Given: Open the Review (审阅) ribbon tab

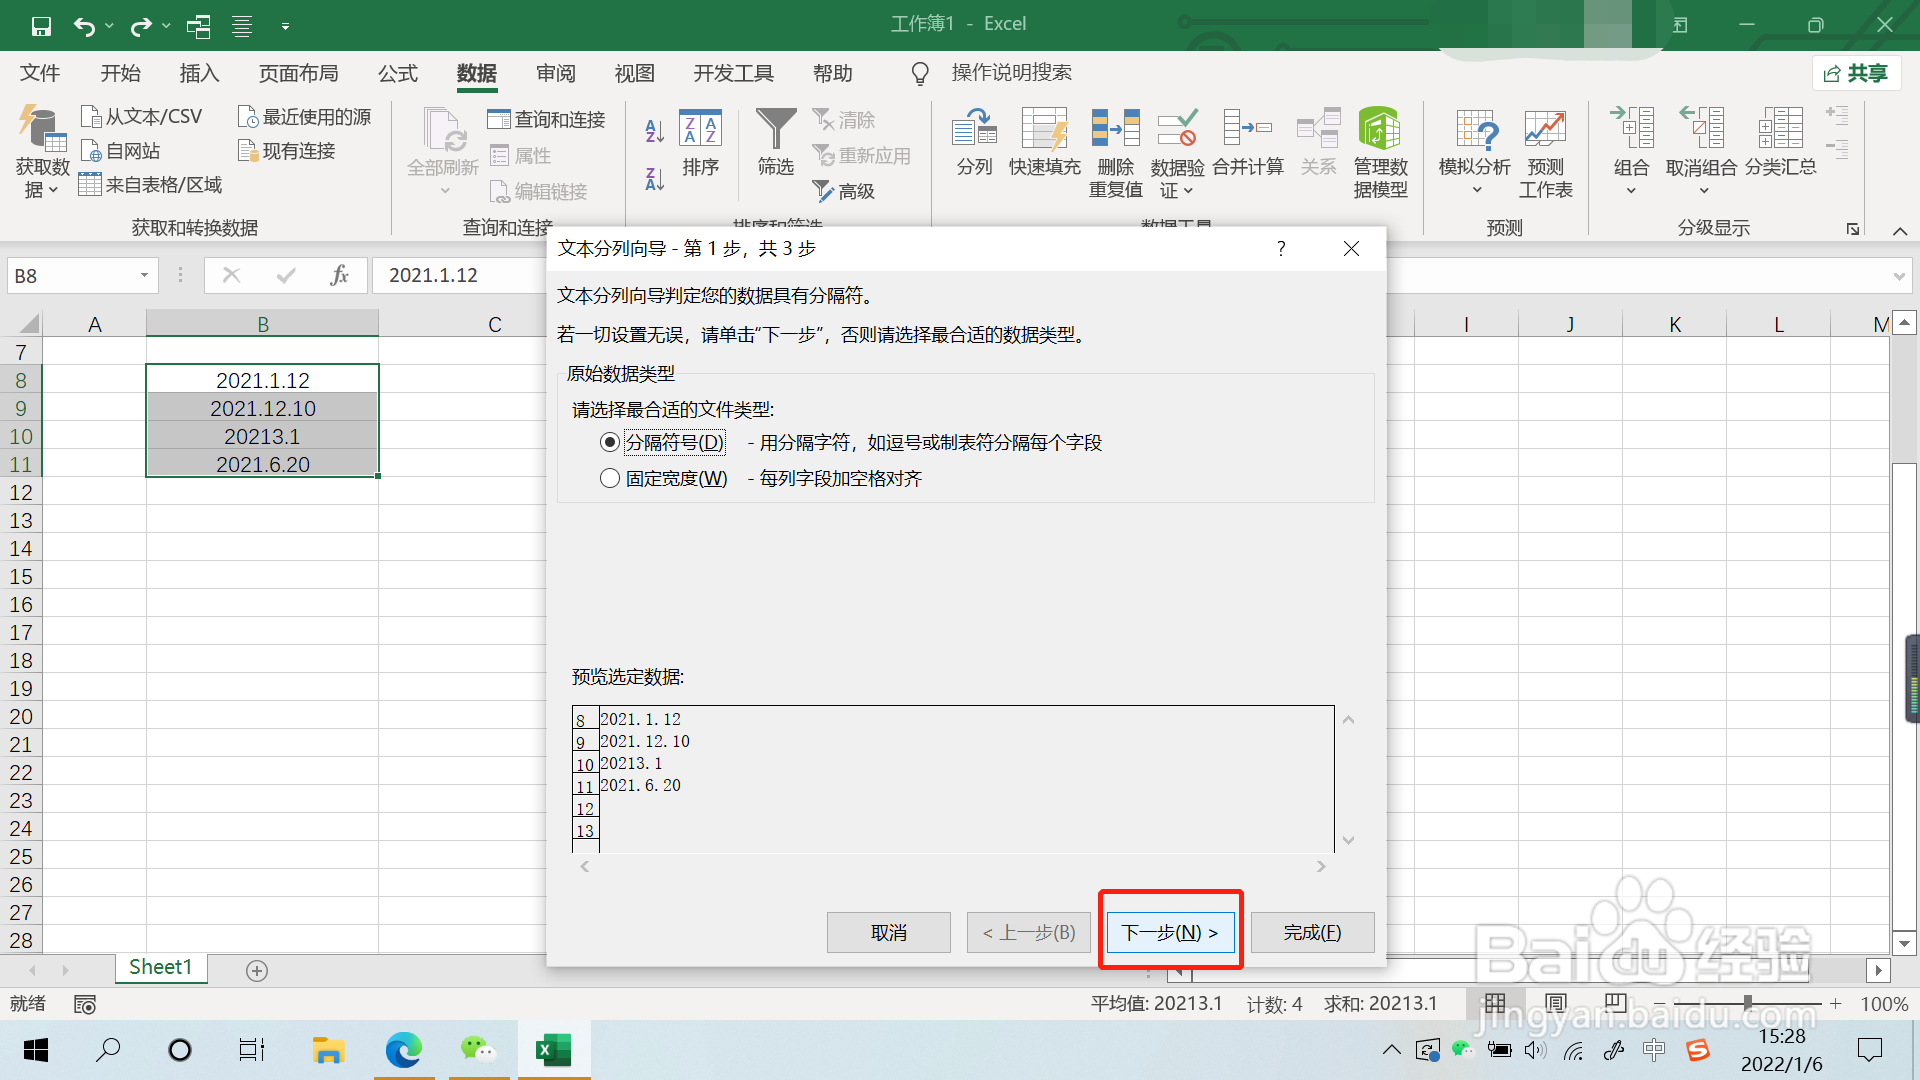Looking at the screenshot, I should pos(555,73).
